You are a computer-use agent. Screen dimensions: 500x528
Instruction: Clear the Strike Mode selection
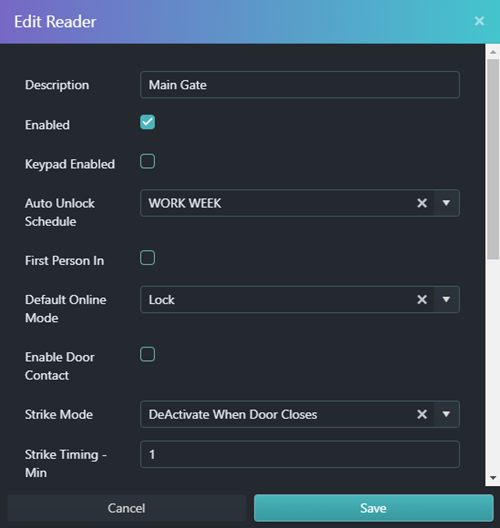coord(422,414)
